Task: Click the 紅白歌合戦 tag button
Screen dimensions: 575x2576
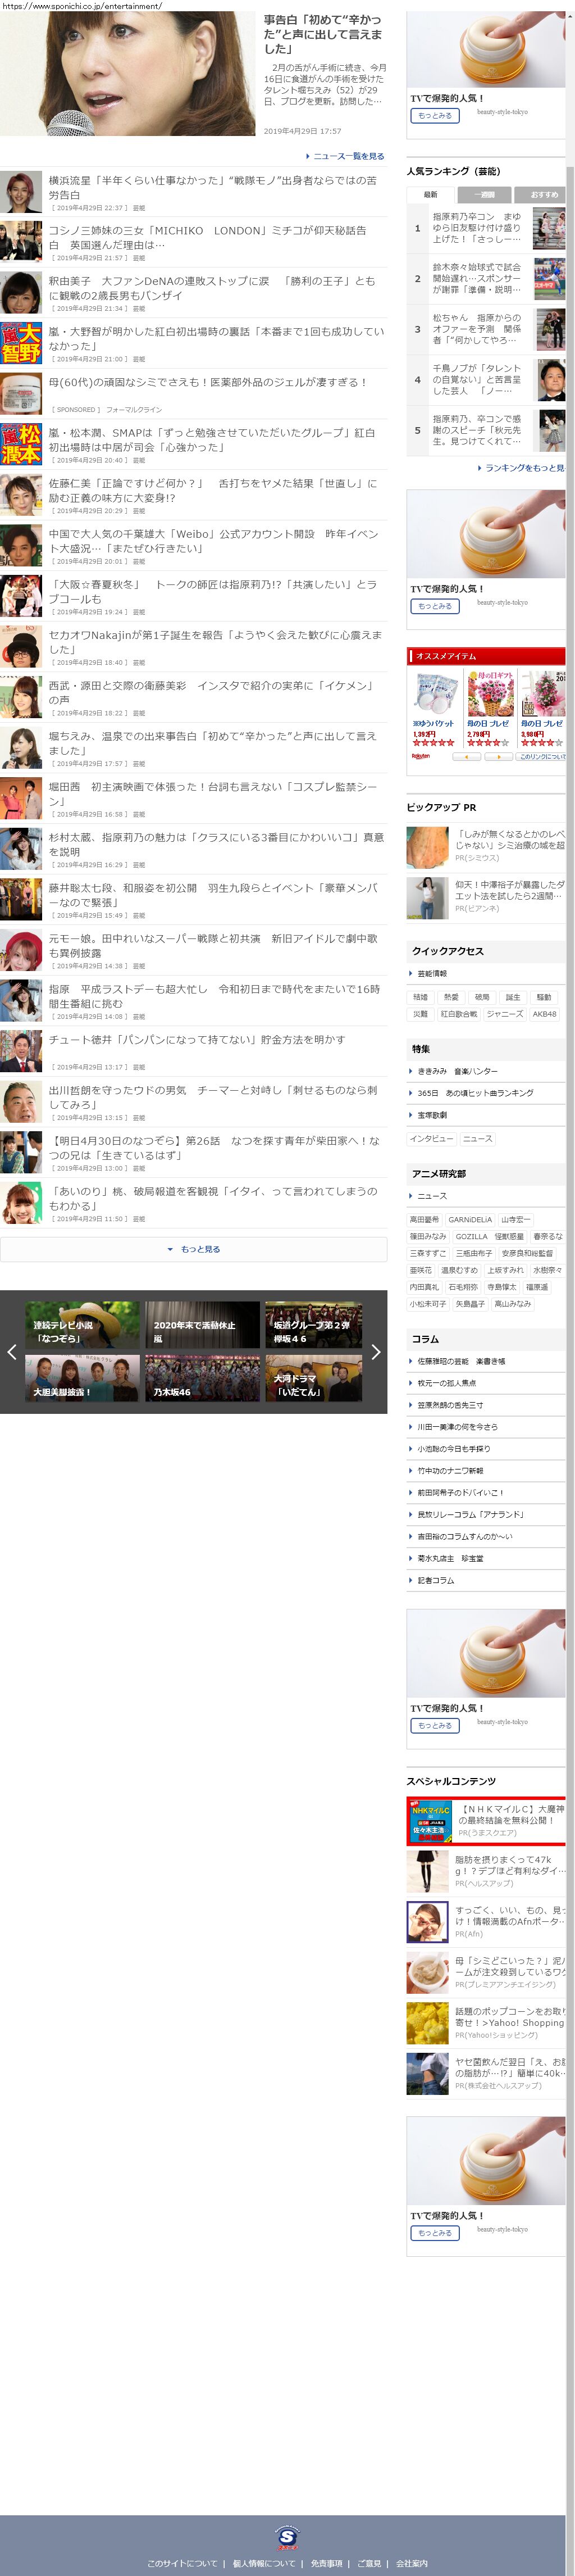Action: click(x=459, y=1014)
